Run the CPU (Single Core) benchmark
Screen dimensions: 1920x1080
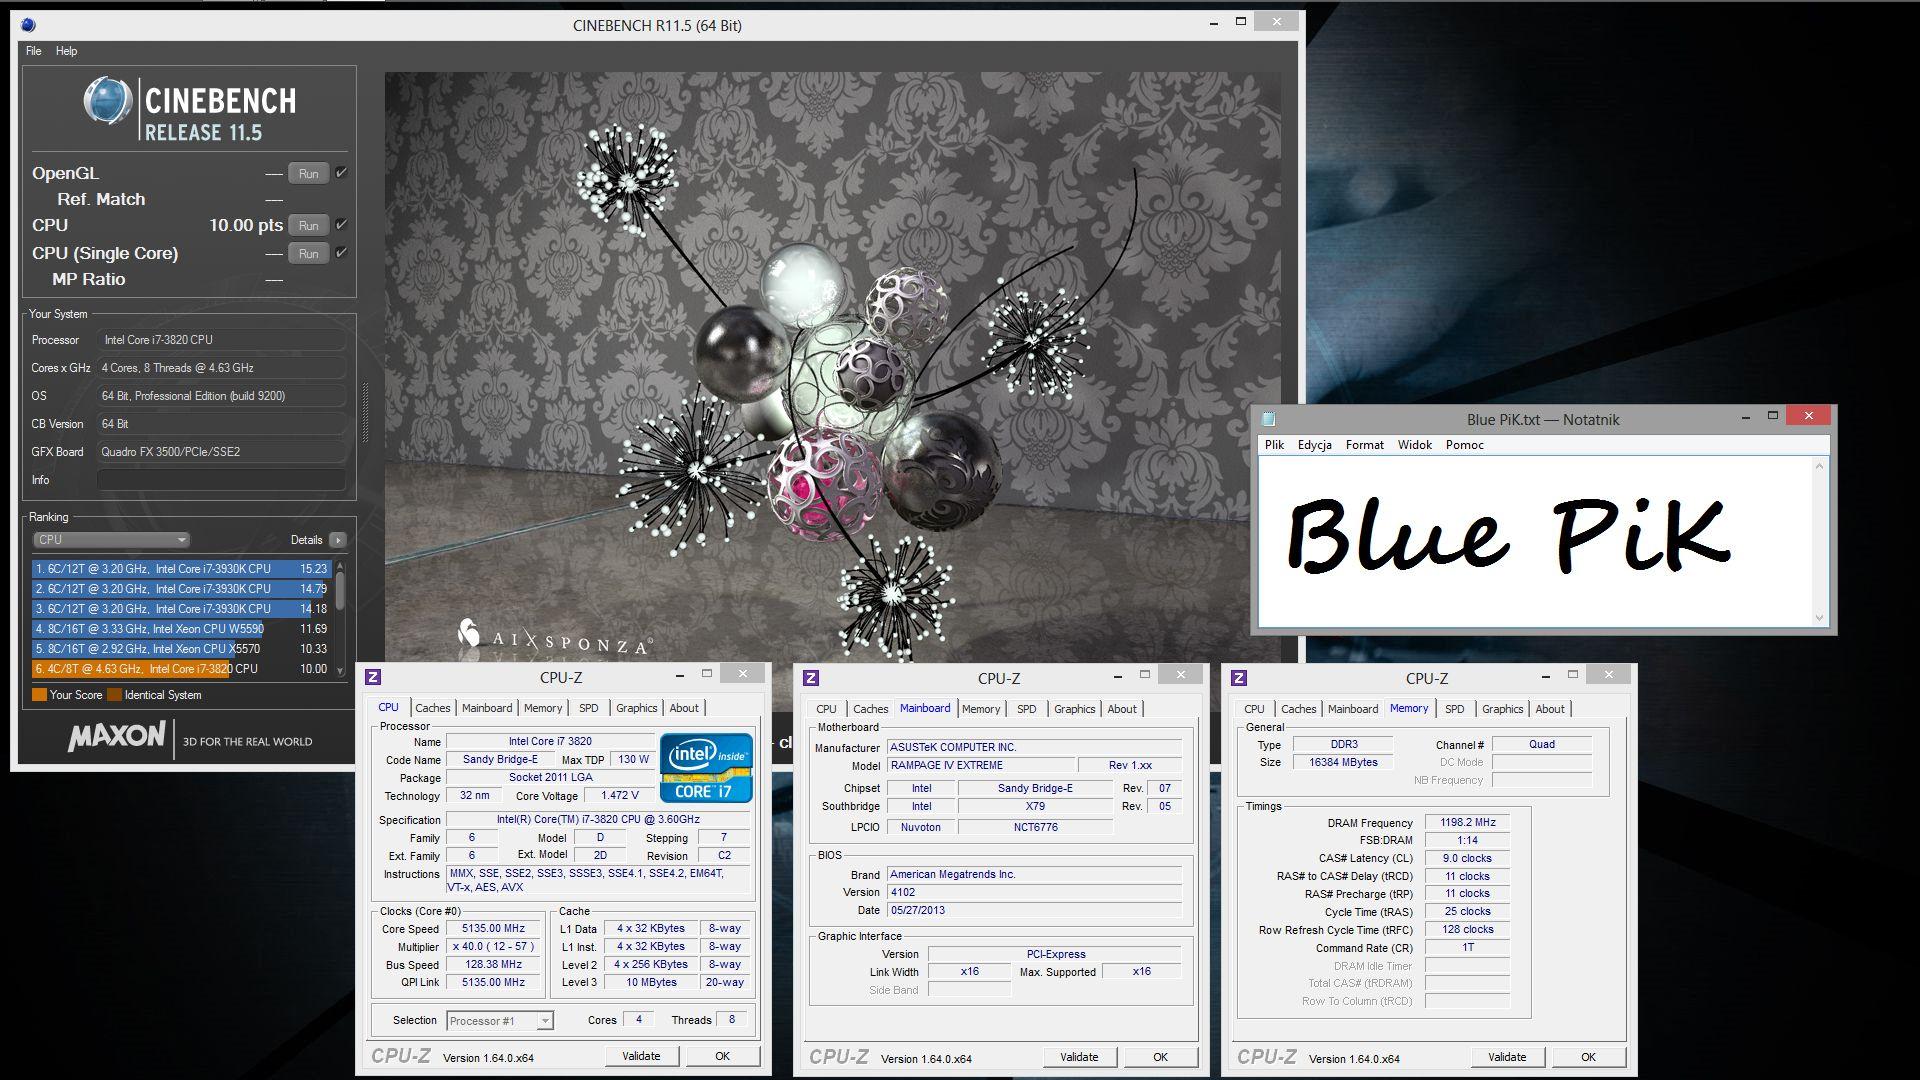(308, 254)
